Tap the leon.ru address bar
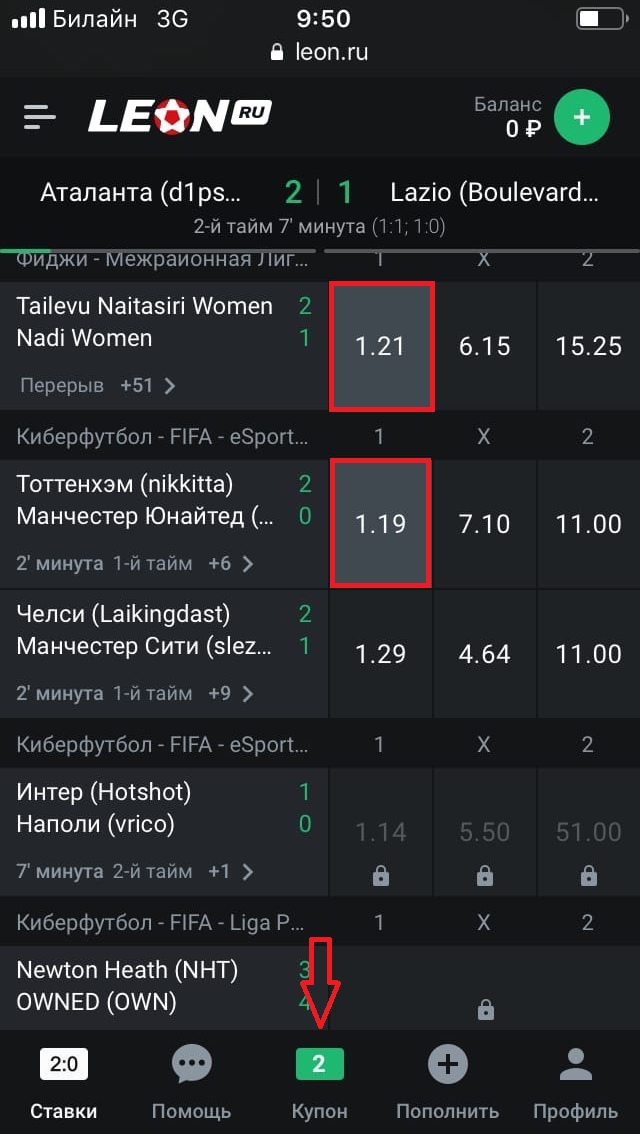 [x=320, y=52]
